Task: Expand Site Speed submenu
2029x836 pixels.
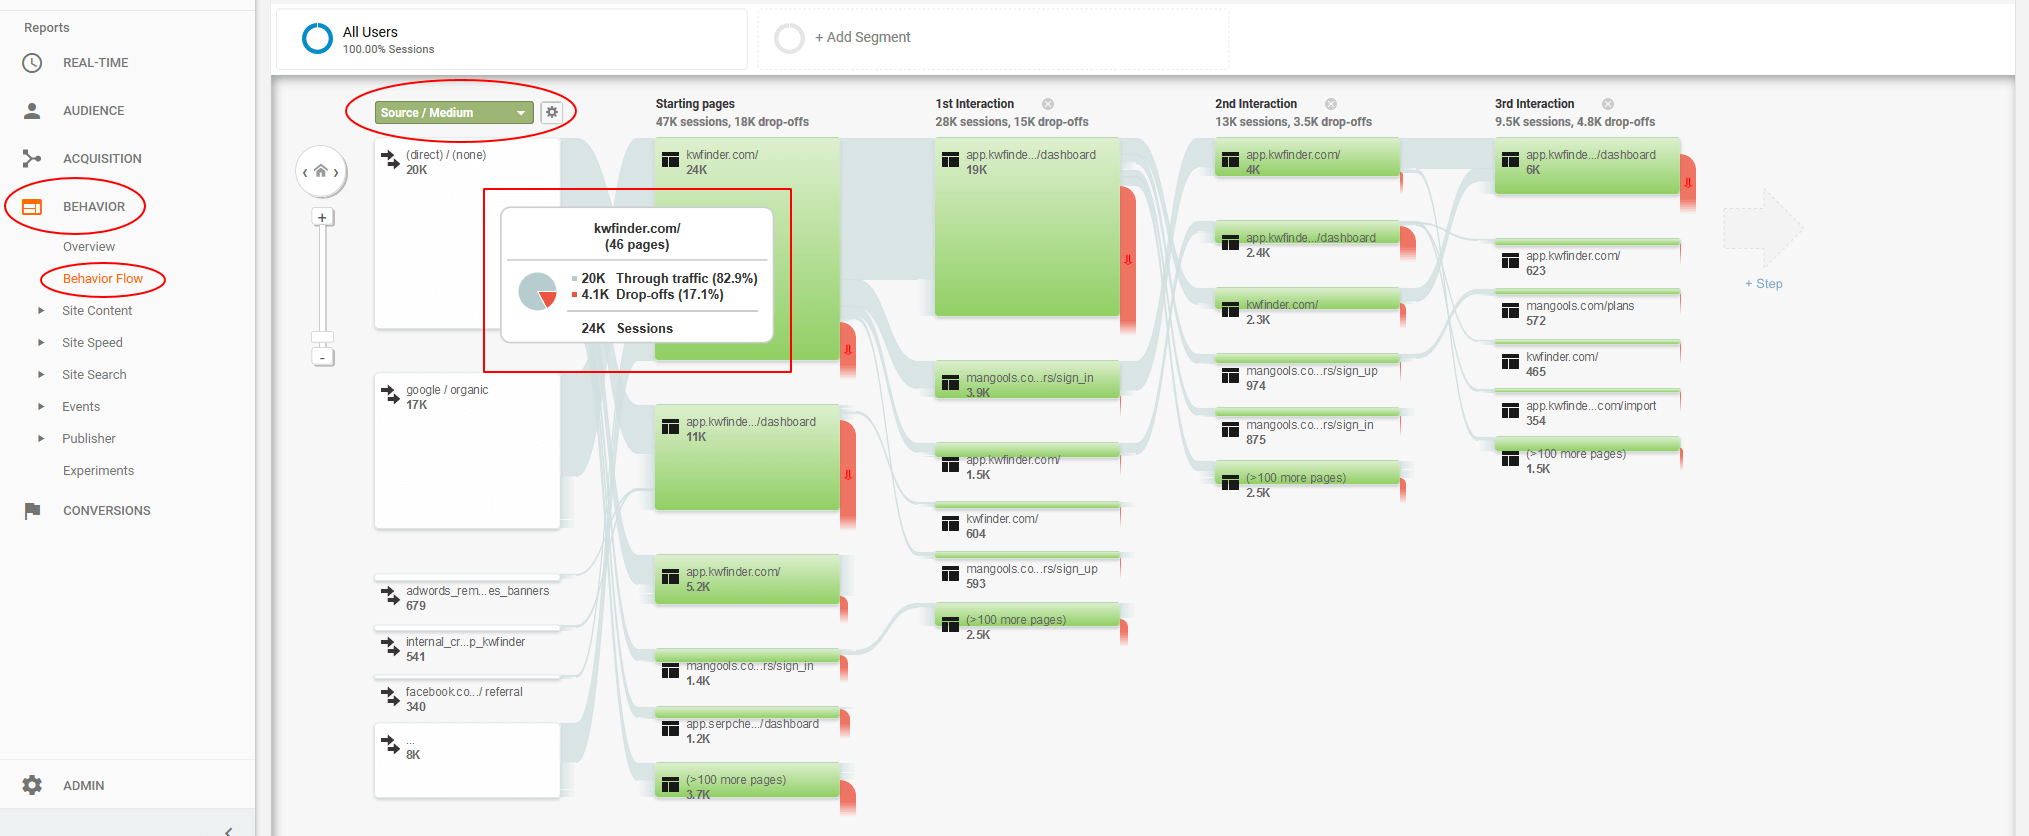Action: pos(41,343)
